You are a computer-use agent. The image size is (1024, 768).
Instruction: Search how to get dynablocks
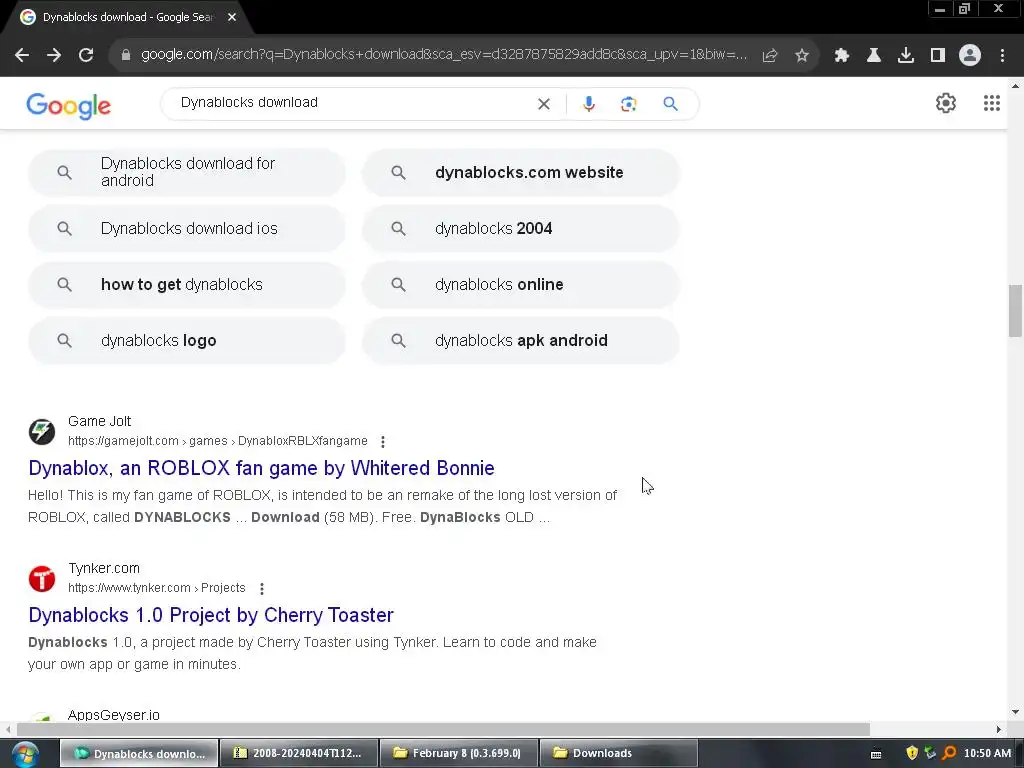tap(187, 285)
